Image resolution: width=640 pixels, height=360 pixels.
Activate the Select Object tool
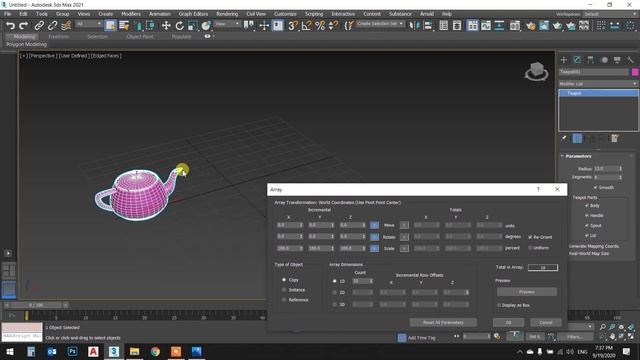click(110, 26)
